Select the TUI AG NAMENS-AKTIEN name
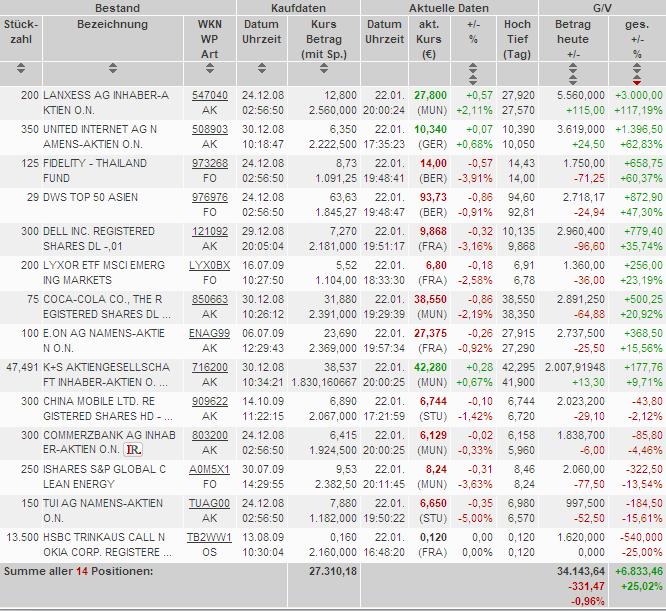This screenshot has width=666, height=611. [x=103, y=510]
